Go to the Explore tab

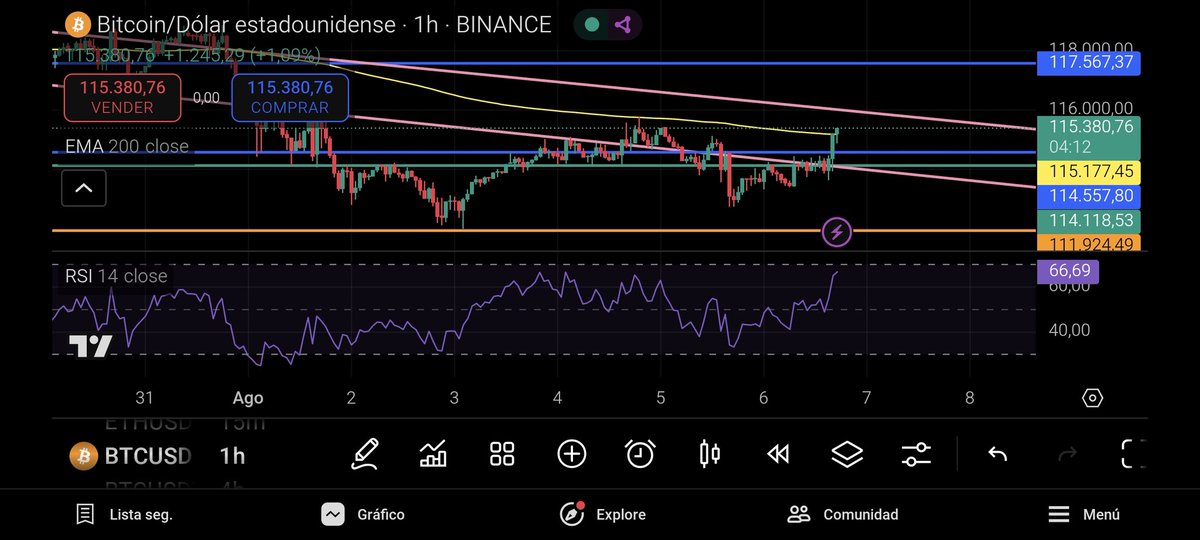point(602,515)
